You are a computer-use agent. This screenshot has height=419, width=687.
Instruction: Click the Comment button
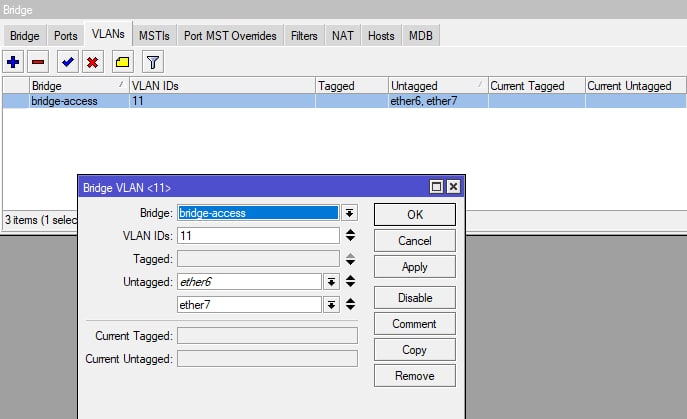[415, 324]
